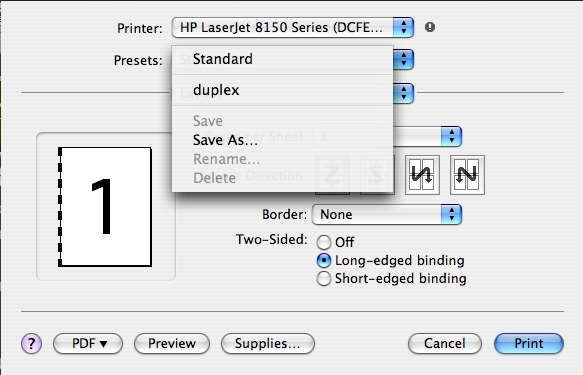Click the page 1 layout preview thumbnail

coord(105,207)
